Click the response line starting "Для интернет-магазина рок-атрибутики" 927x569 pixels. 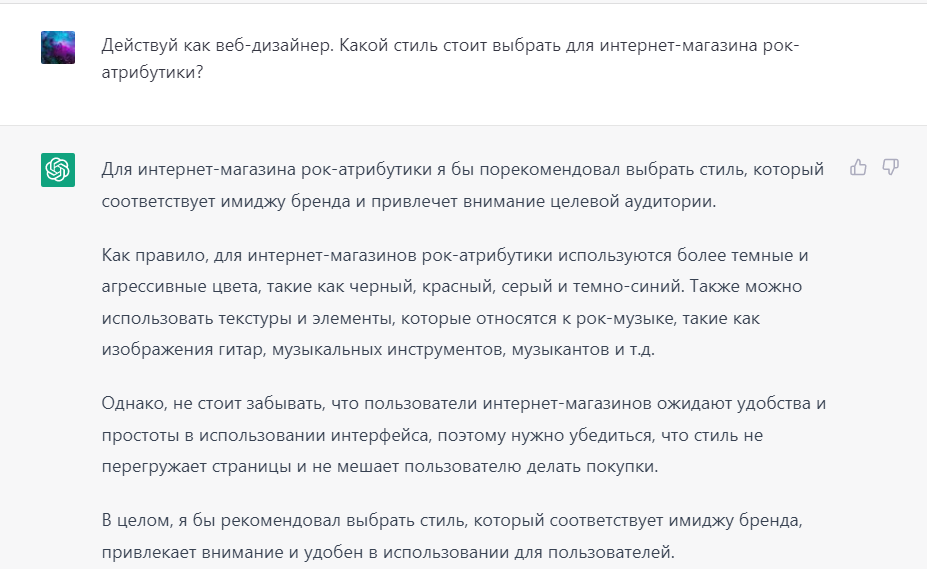(x=462, y=170)
